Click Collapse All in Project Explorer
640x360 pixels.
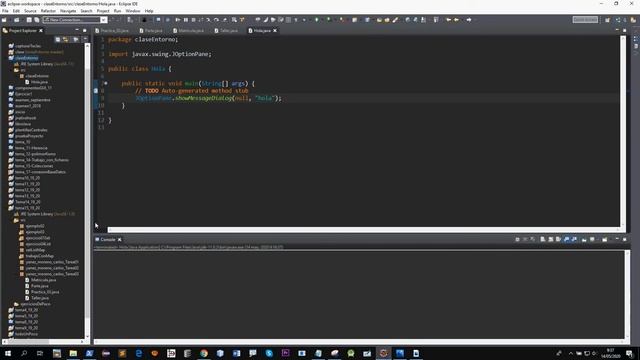(58, 39)
